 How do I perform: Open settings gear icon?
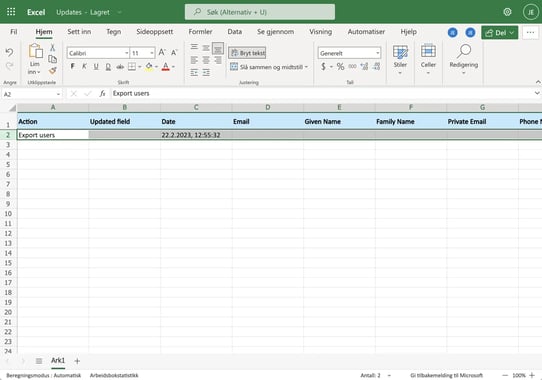507,12
